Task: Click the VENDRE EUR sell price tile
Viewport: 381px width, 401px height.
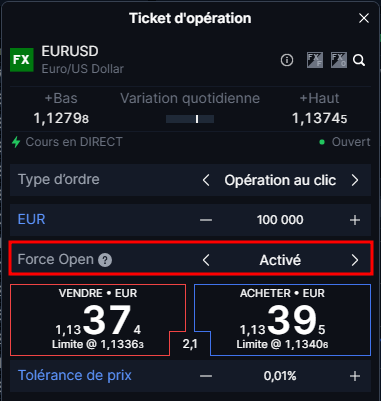Action: [98, 320]
